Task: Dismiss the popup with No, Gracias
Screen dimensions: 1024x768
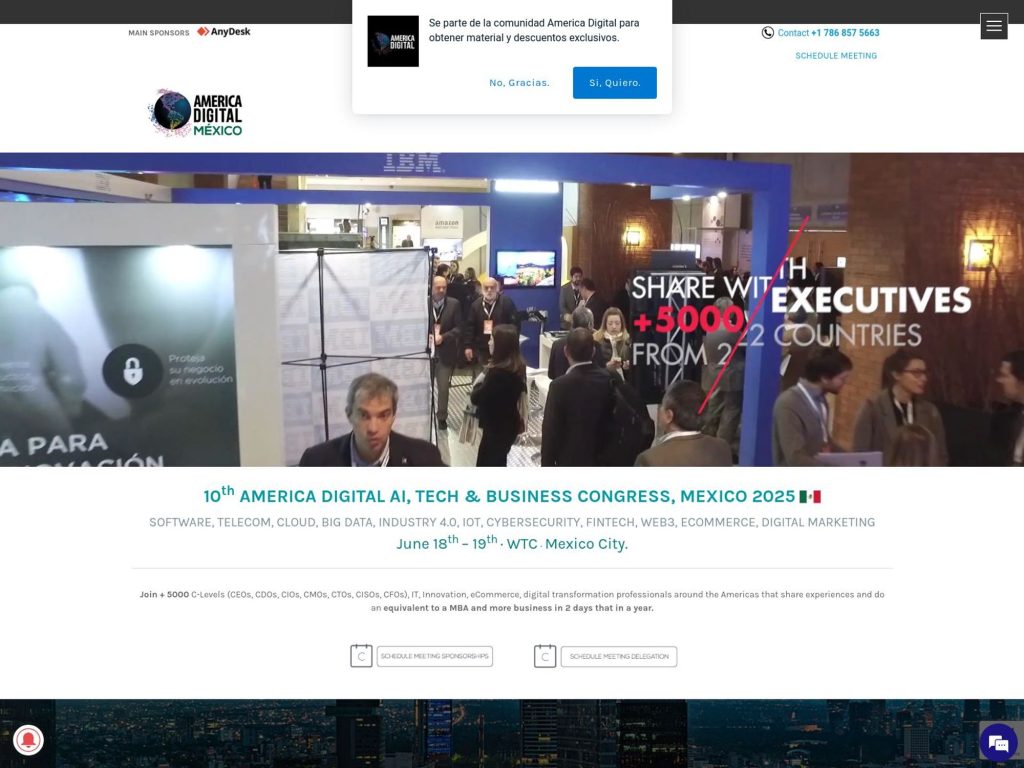Action: [x=518, y=82]
